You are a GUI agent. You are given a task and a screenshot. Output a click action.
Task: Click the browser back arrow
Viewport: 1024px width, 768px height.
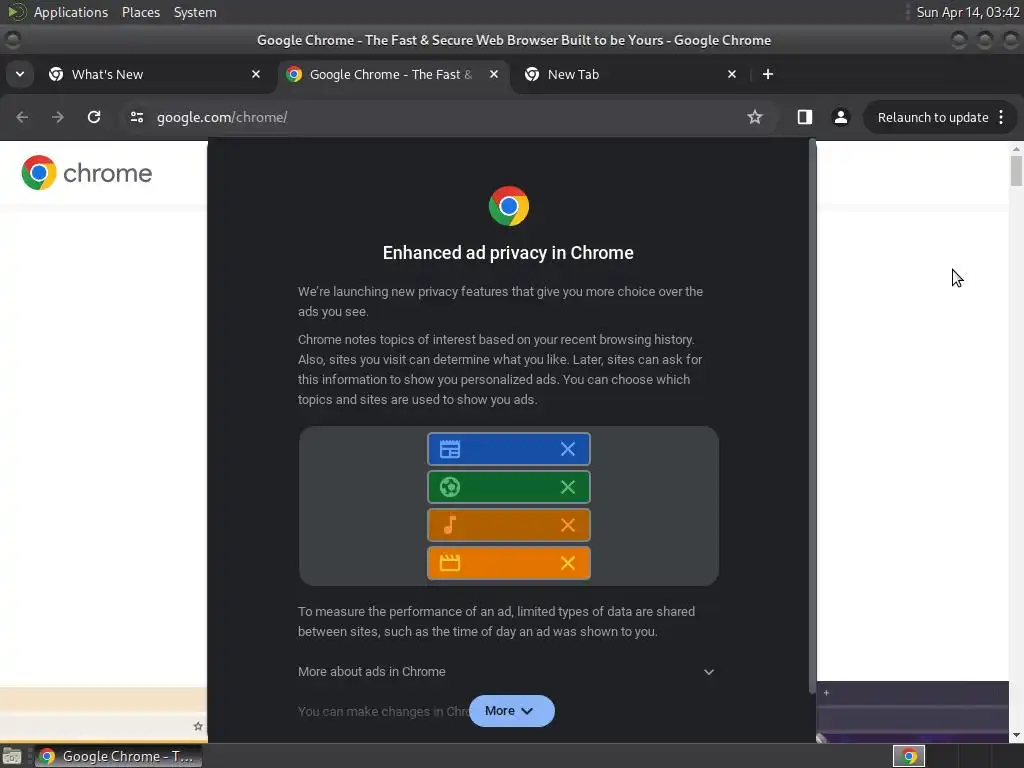[22, 117]
